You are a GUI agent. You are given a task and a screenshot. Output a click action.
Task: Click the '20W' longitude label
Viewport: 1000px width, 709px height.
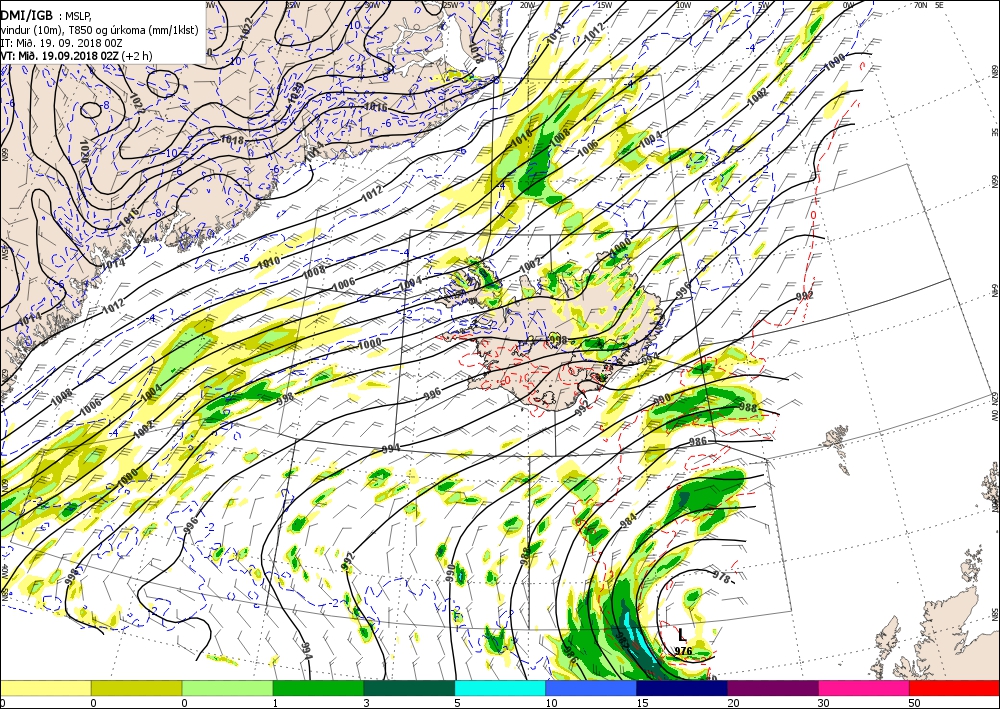pyautogui.click(x=527, y=5)
